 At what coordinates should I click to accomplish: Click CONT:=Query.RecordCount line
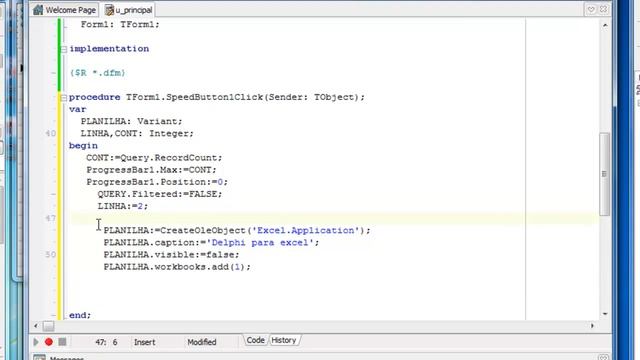click(x=154, y=158)
